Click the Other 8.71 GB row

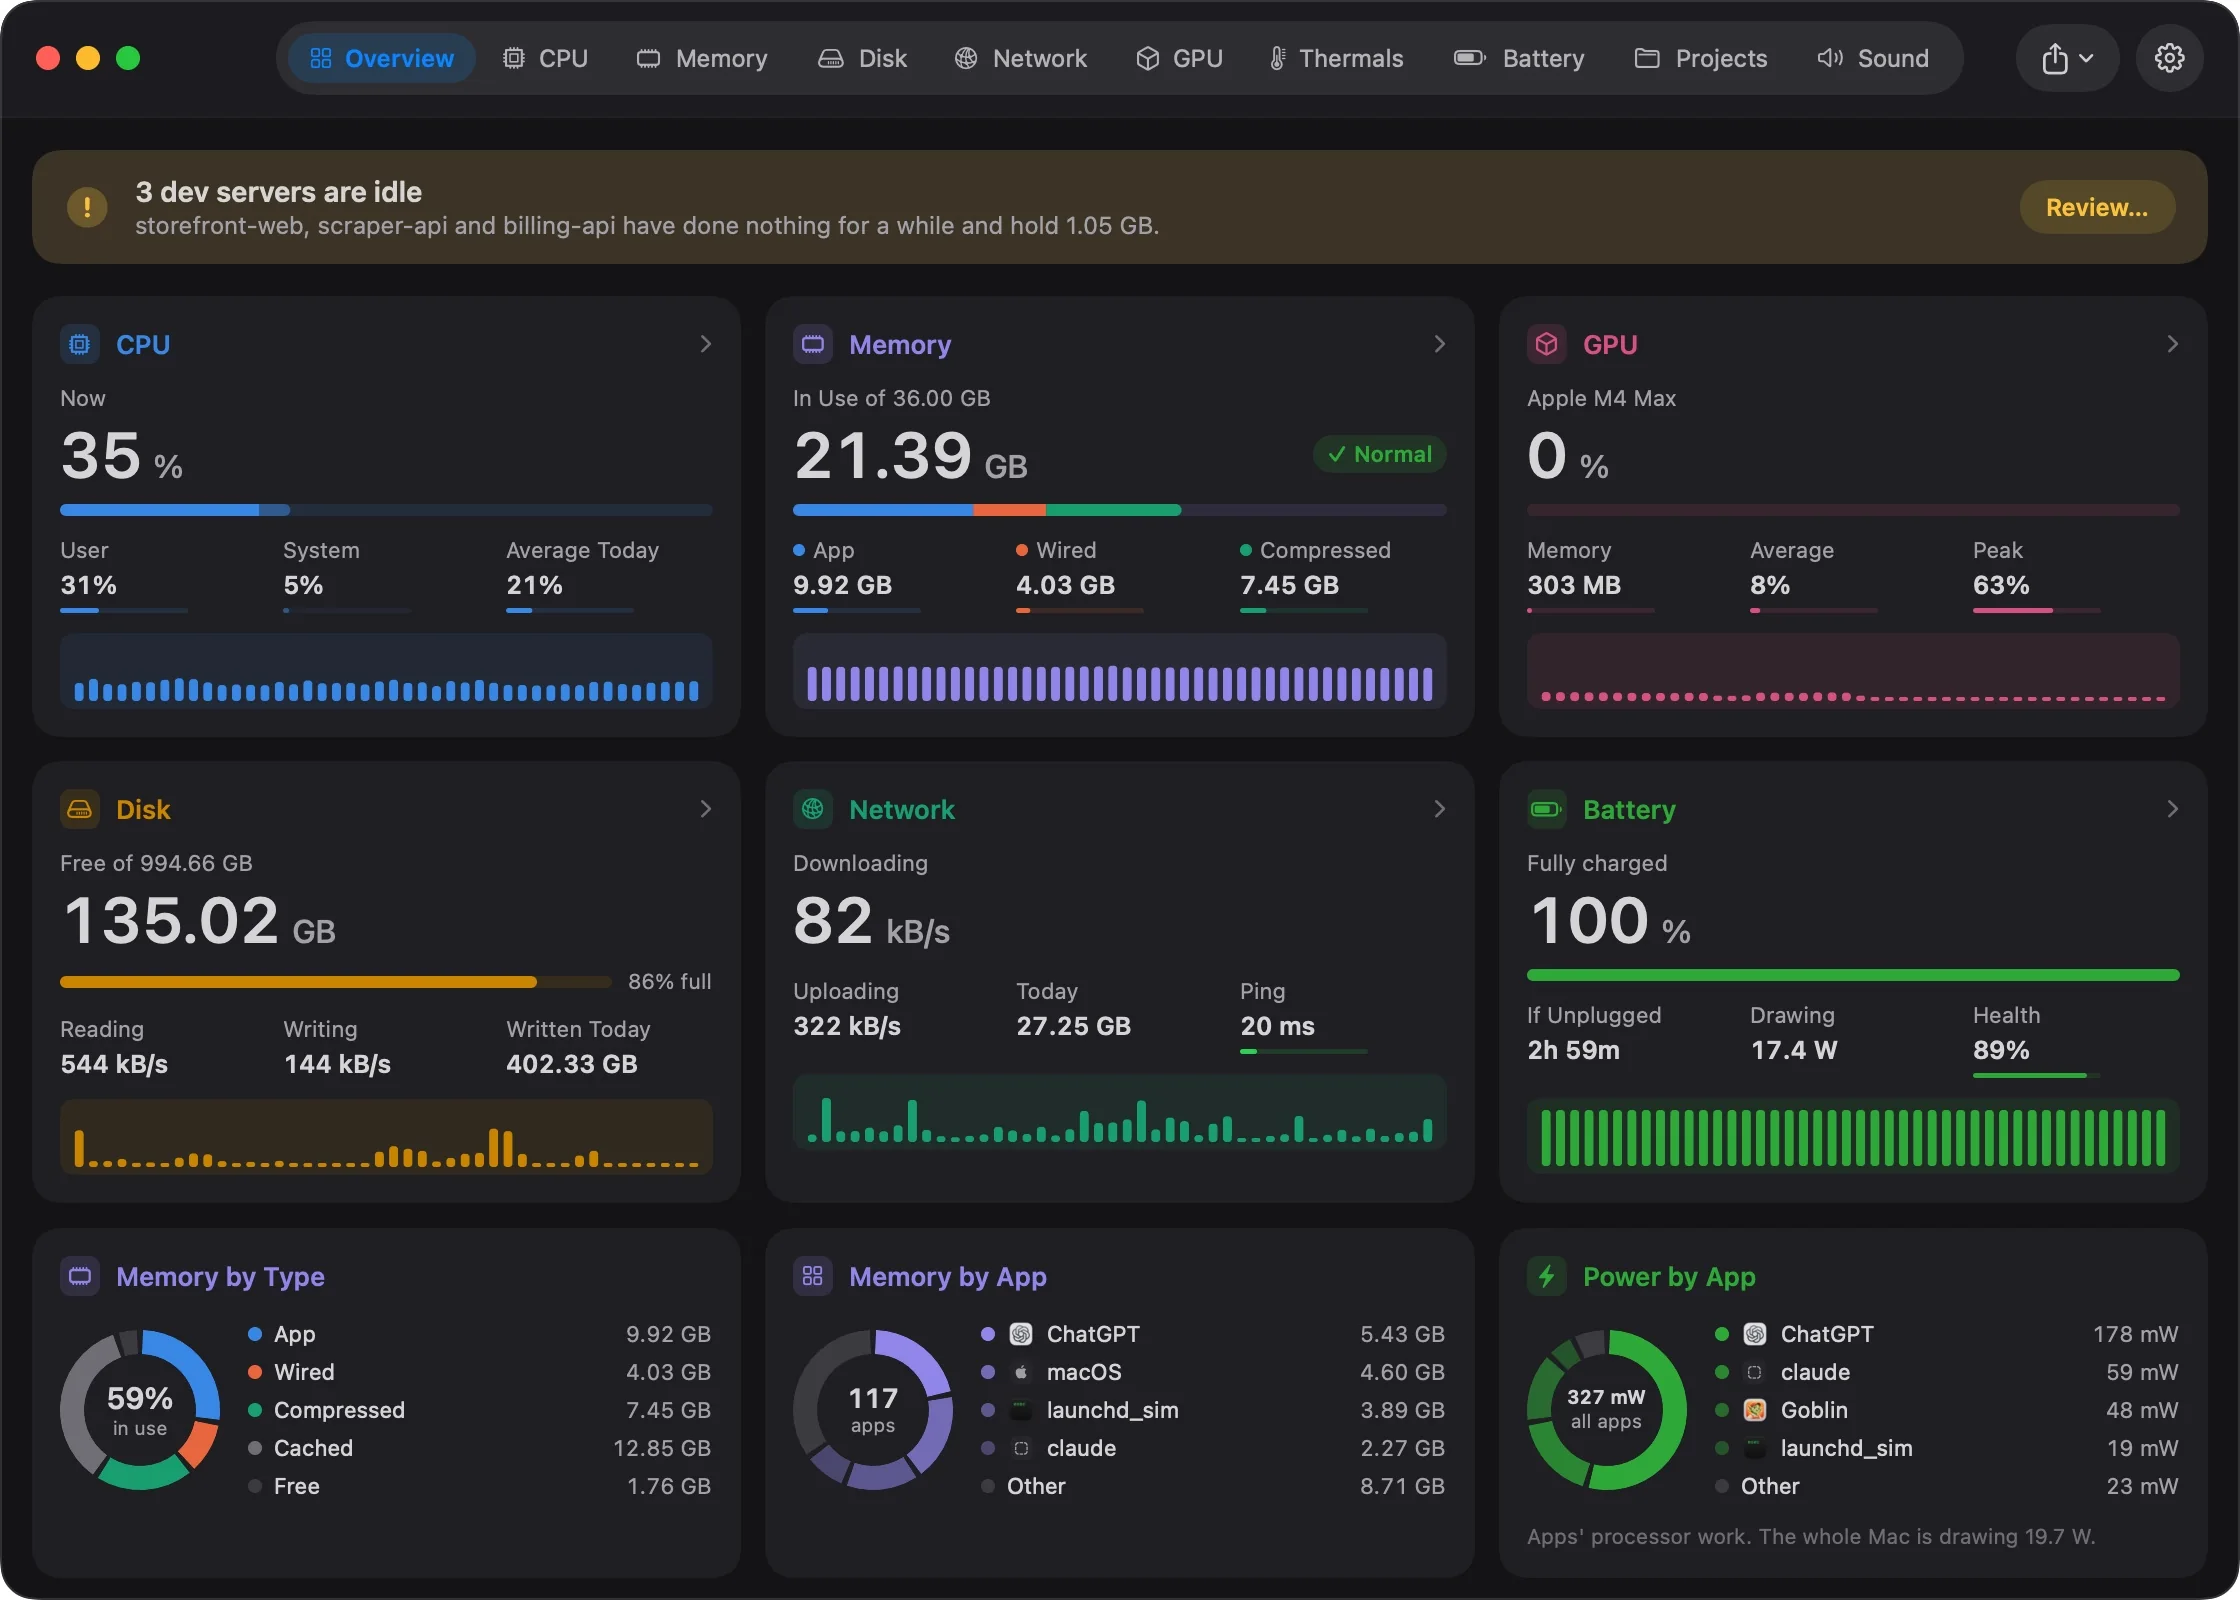[1213, 1486]
